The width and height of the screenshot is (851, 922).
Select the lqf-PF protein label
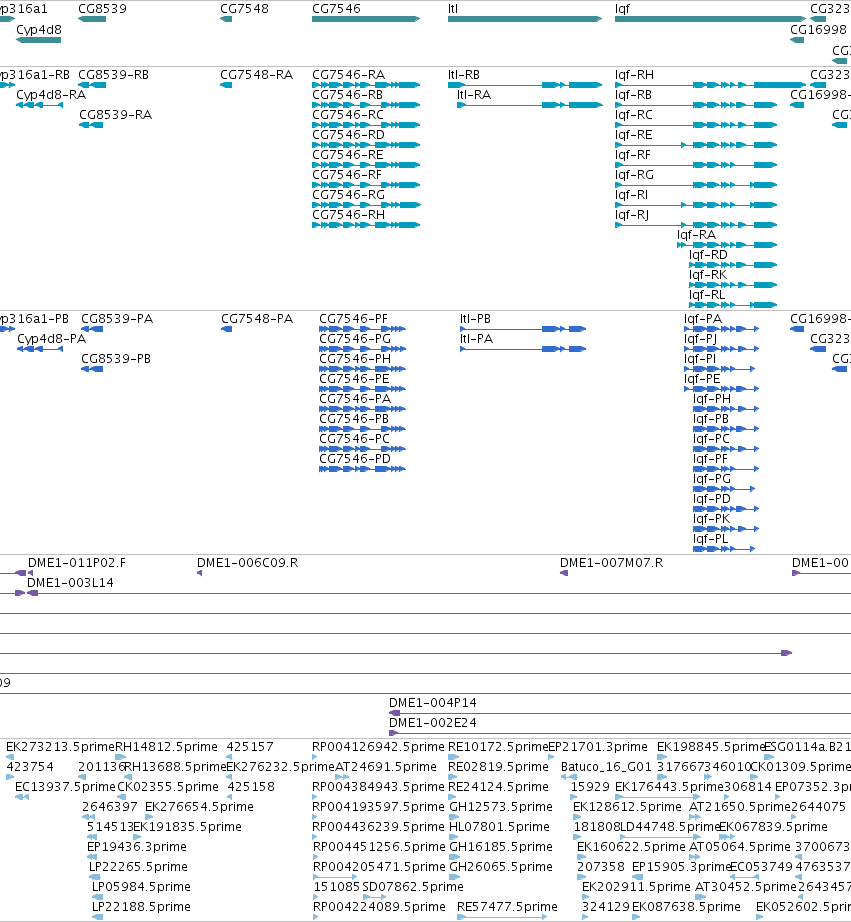coord(710,459)
